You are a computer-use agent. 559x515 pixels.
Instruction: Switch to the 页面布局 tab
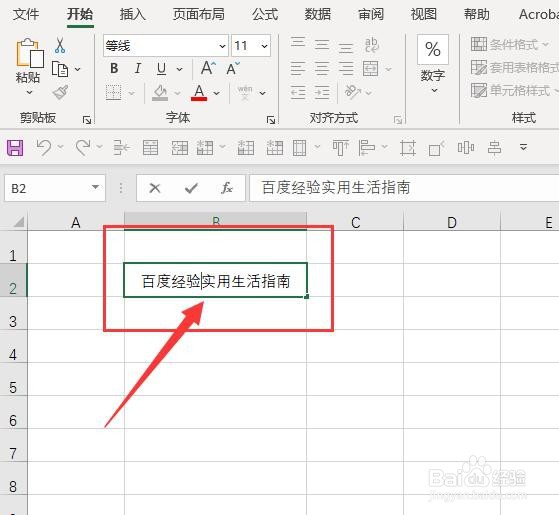tap(199, 14)
